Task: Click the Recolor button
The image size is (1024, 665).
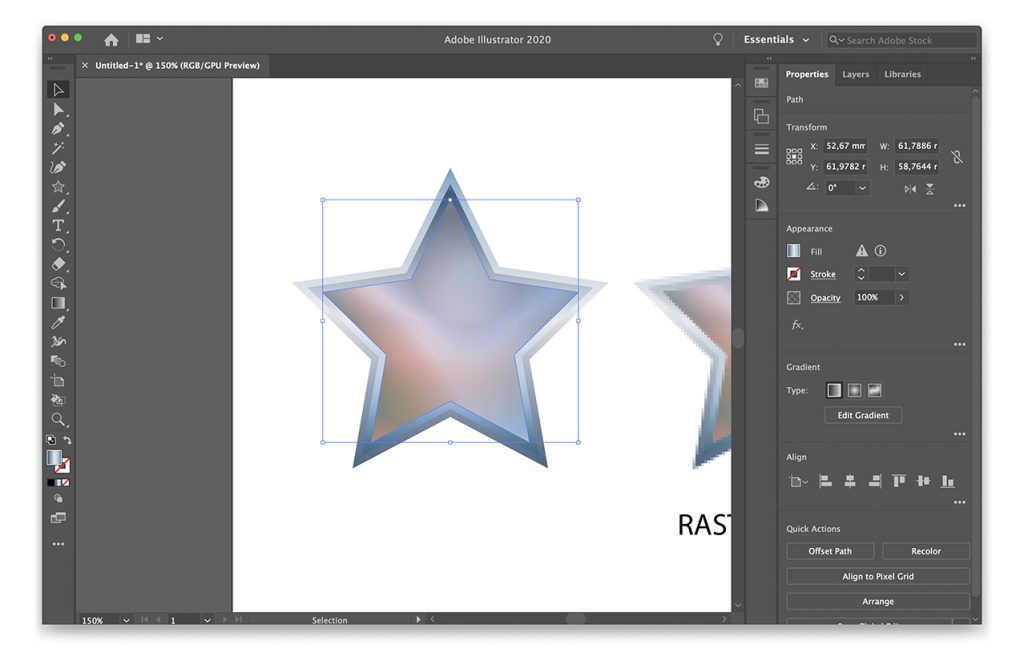Action: [x=926, y=551]
